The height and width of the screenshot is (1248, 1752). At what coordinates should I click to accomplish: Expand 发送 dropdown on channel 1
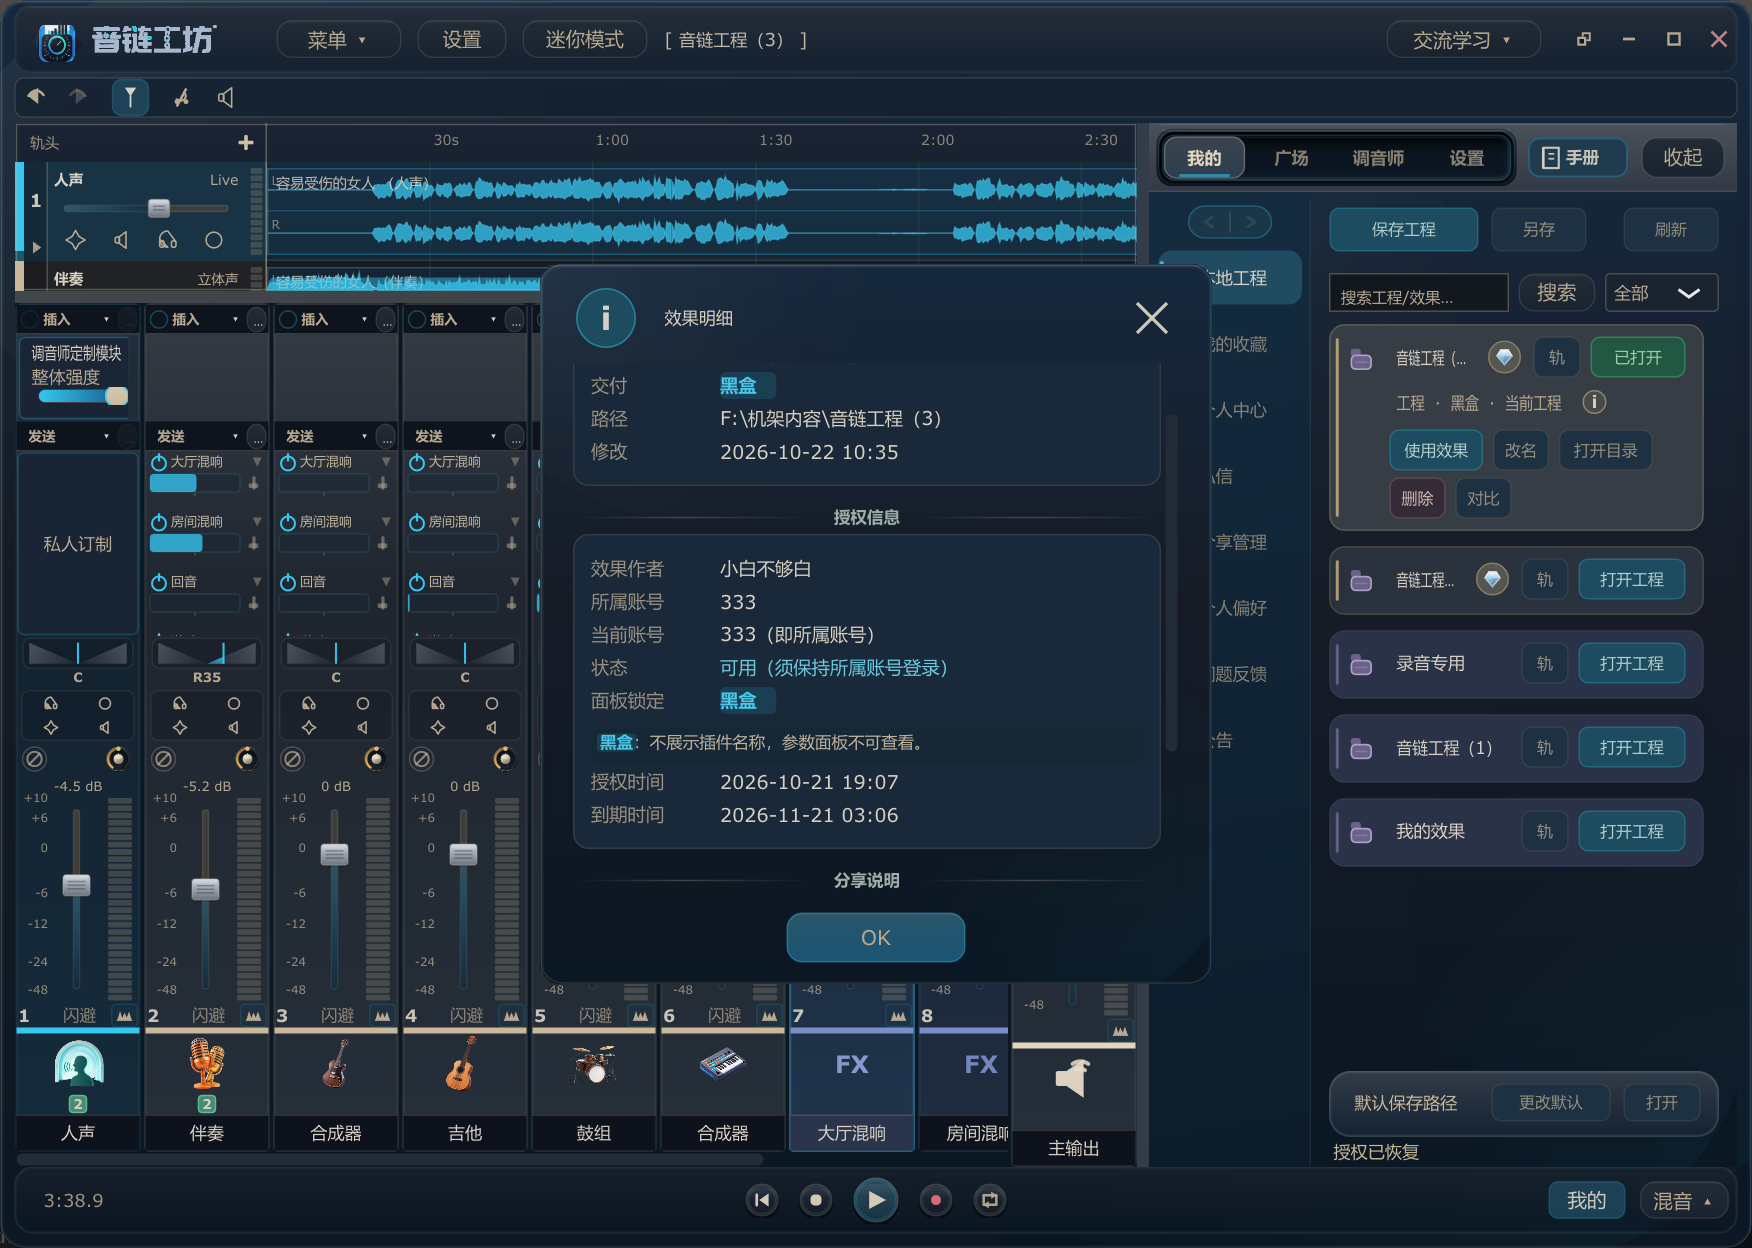point(106,436)
